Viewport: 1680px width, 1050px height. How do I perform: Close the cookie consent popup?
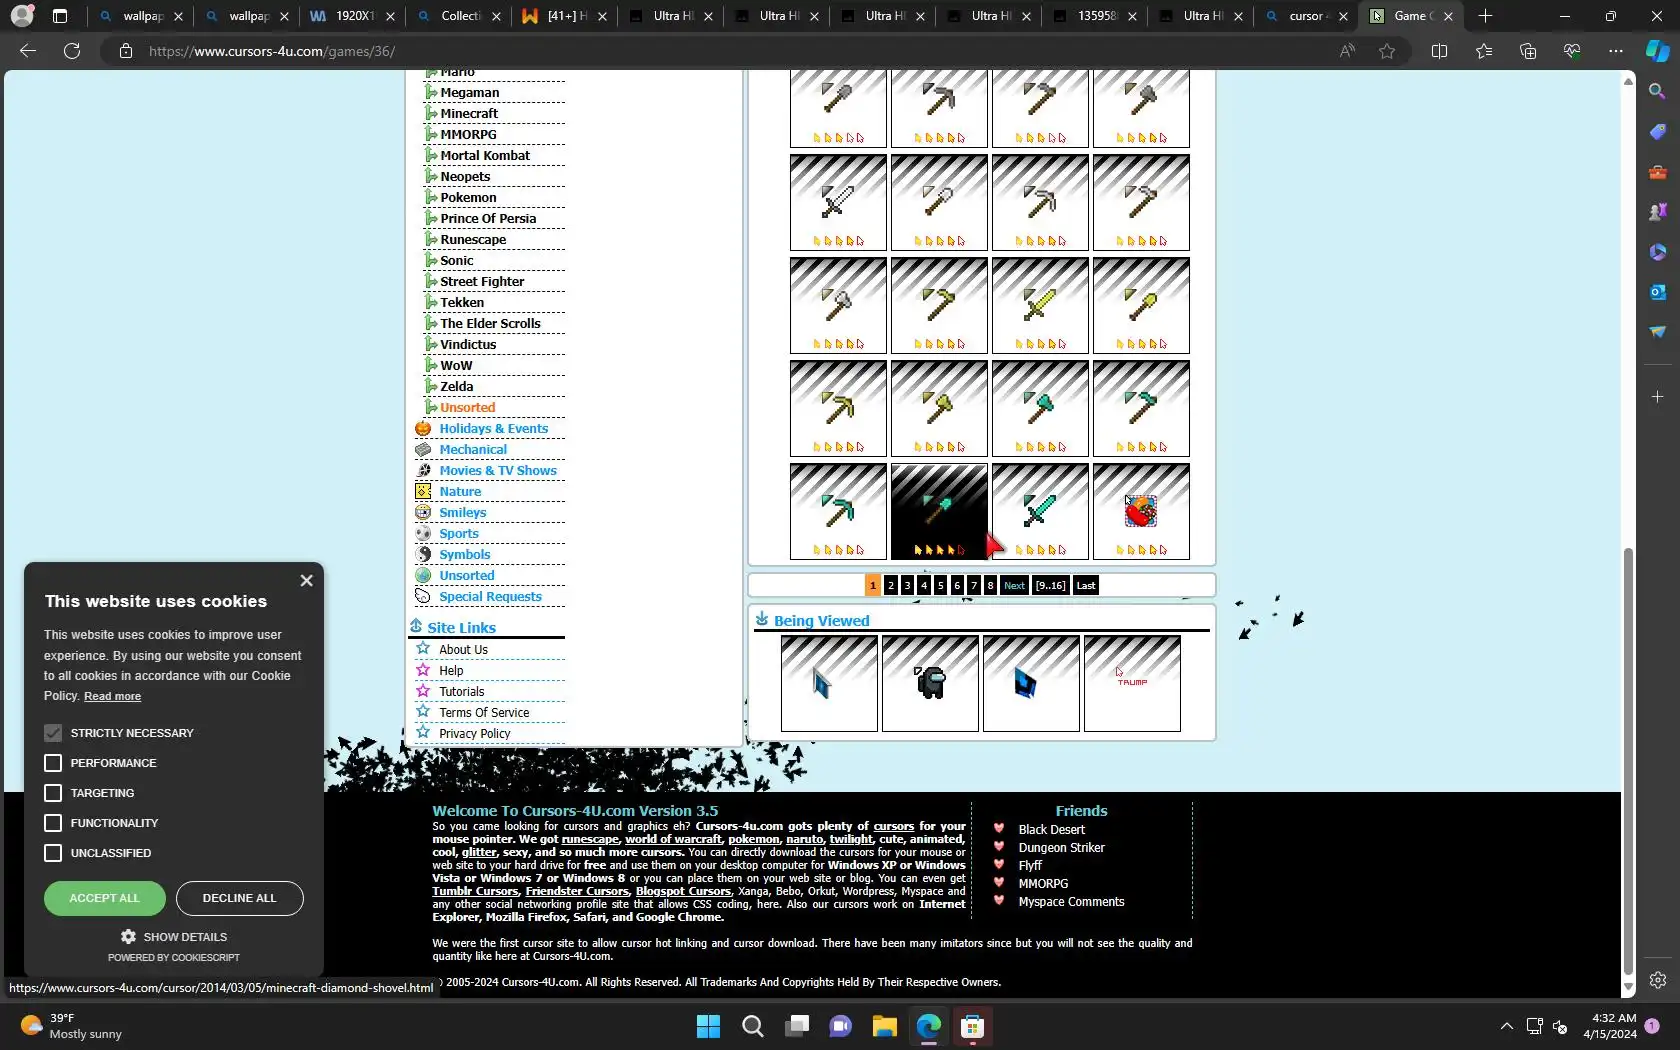coord(306,581)
